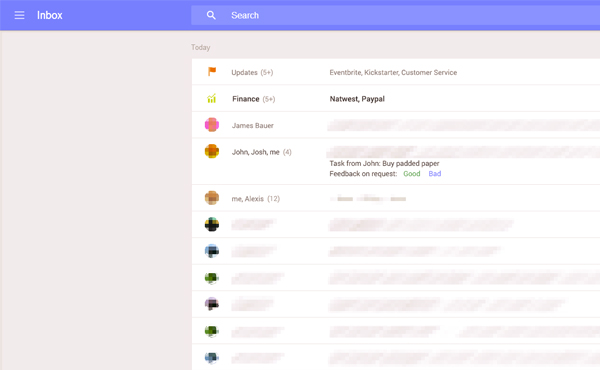
Task: Expand the Updates bundle
Action: click(x=396, y=72)
